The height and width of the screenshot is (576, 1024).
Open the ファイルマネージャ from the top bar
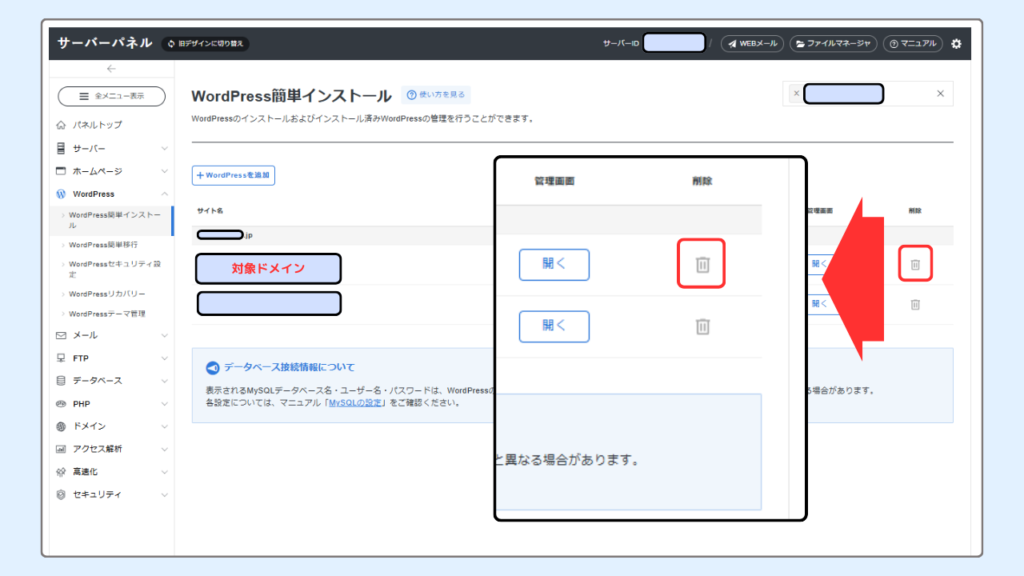click(x=834, y=43)
